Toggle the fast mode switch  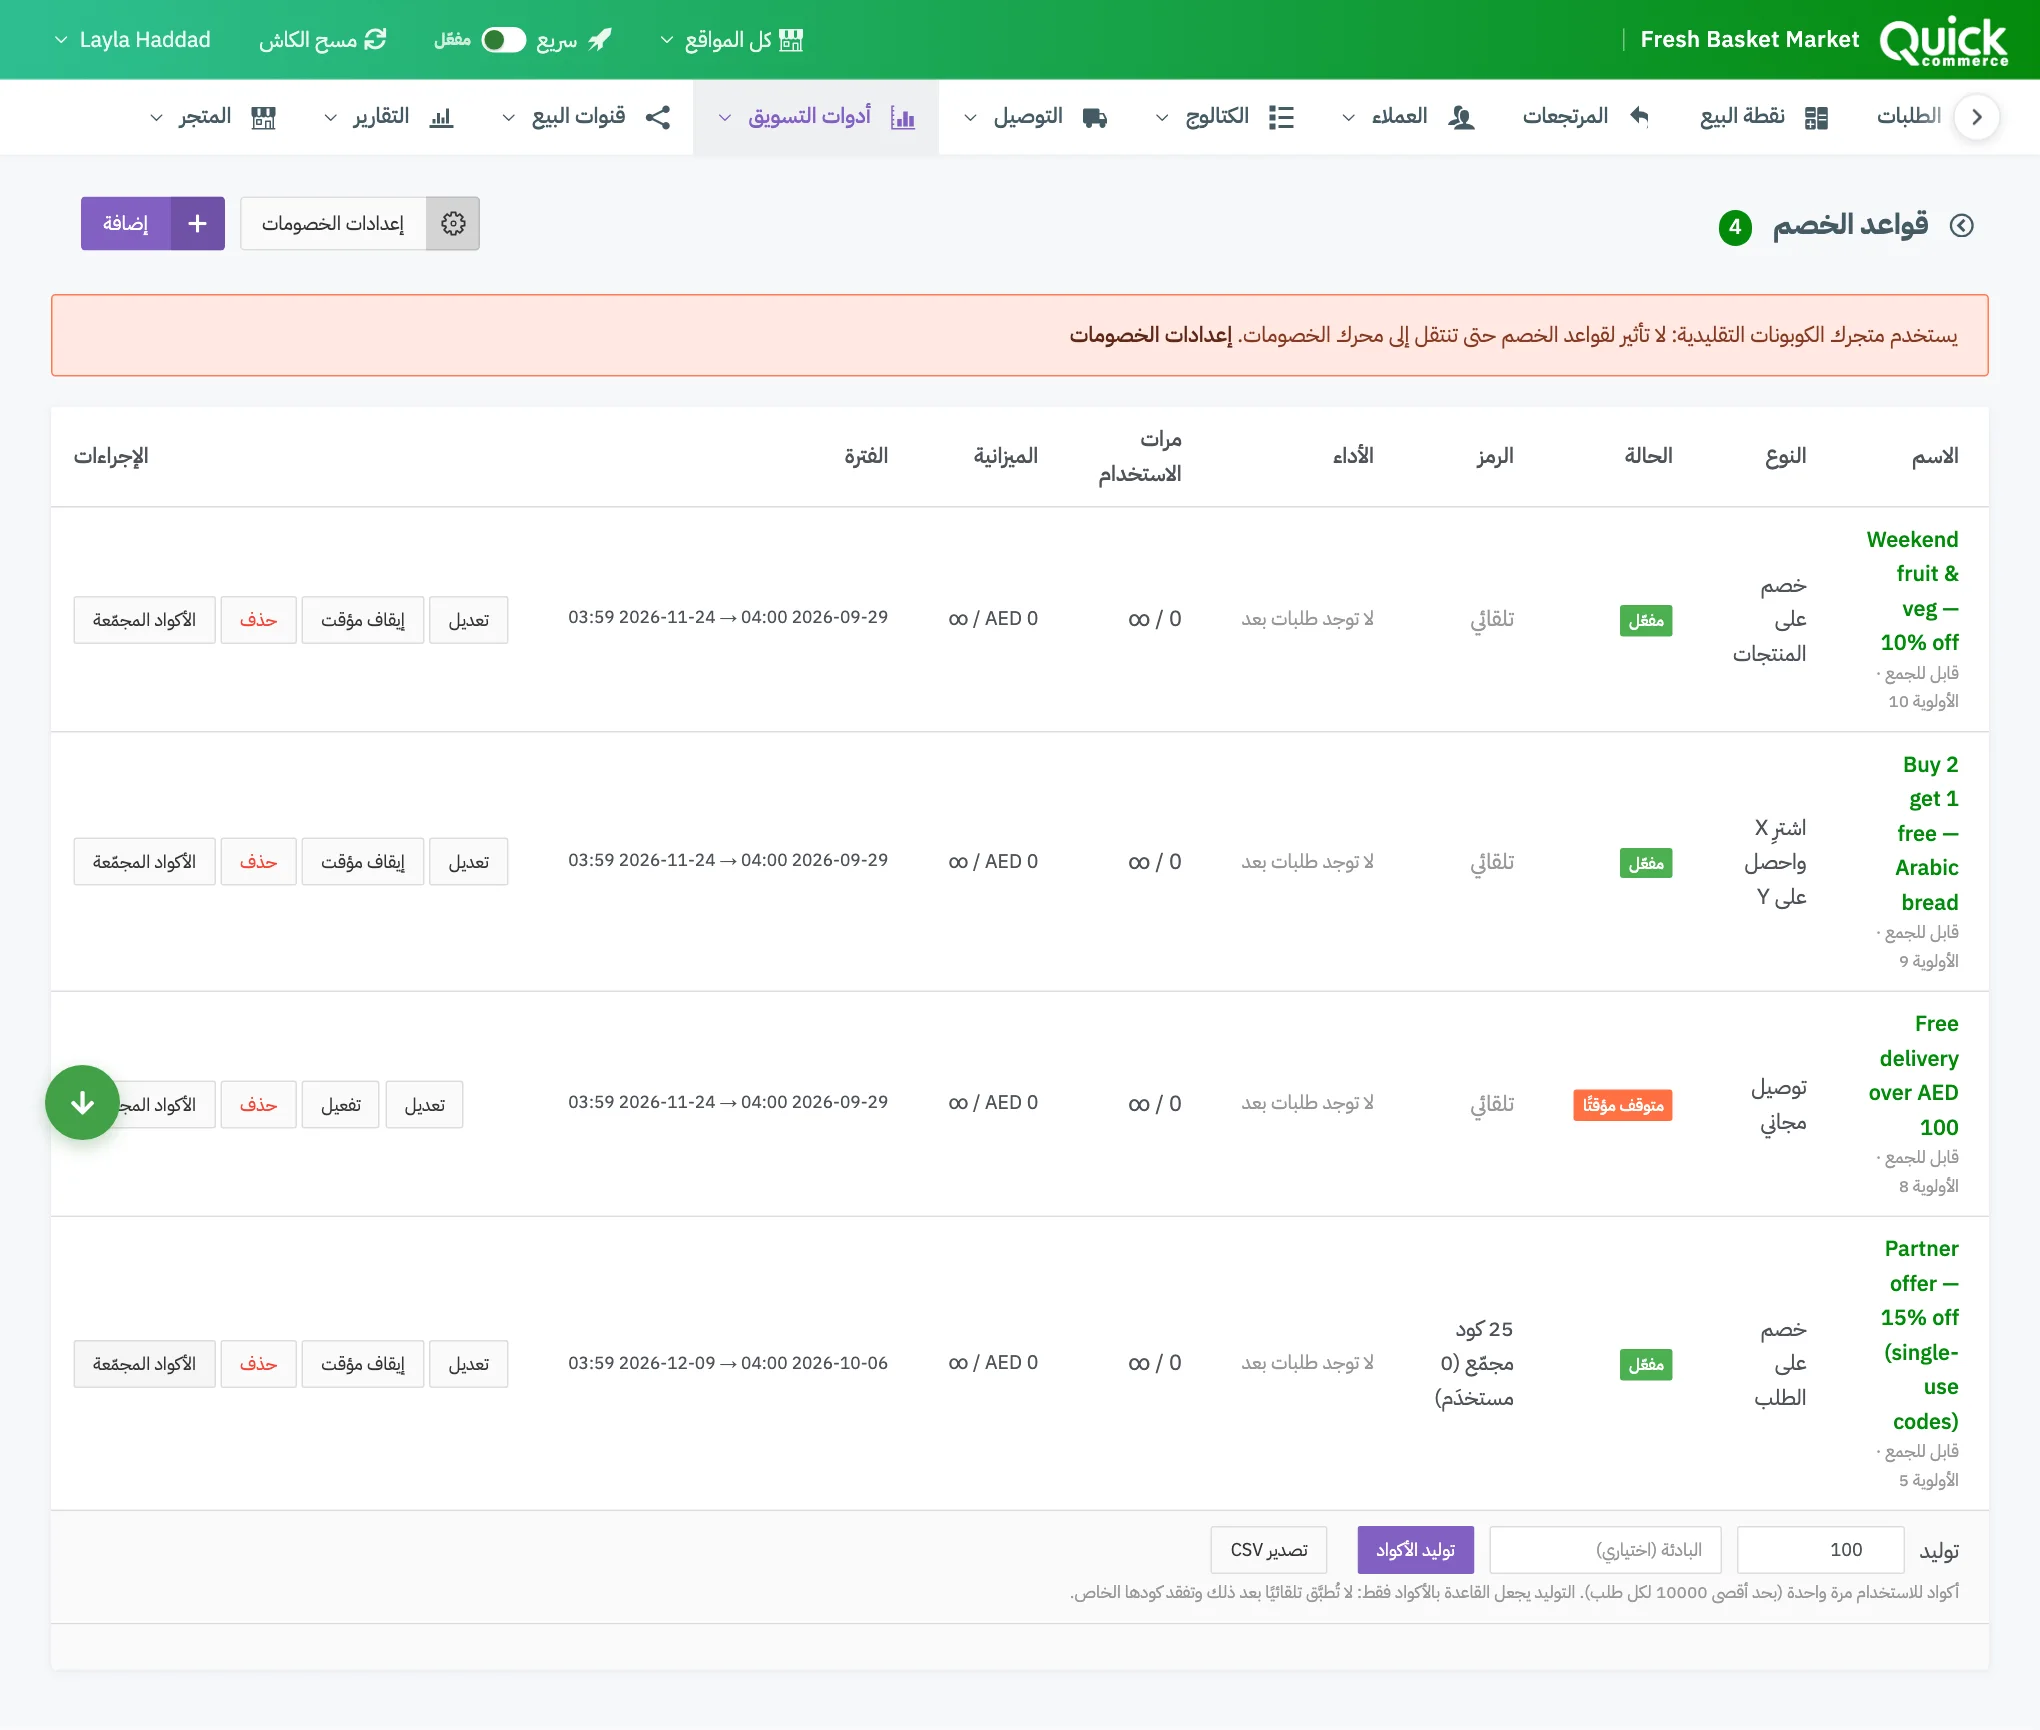[503, 39]
